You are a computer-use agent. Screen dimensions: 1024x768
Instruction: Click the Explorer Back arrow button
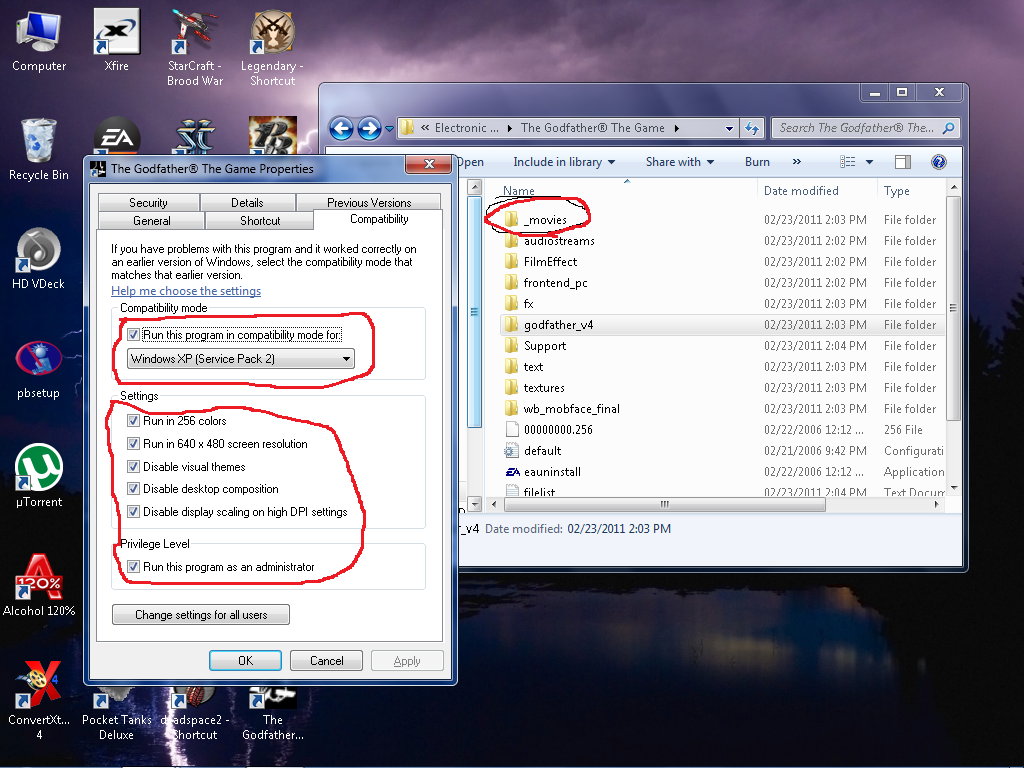click(341, 129)
